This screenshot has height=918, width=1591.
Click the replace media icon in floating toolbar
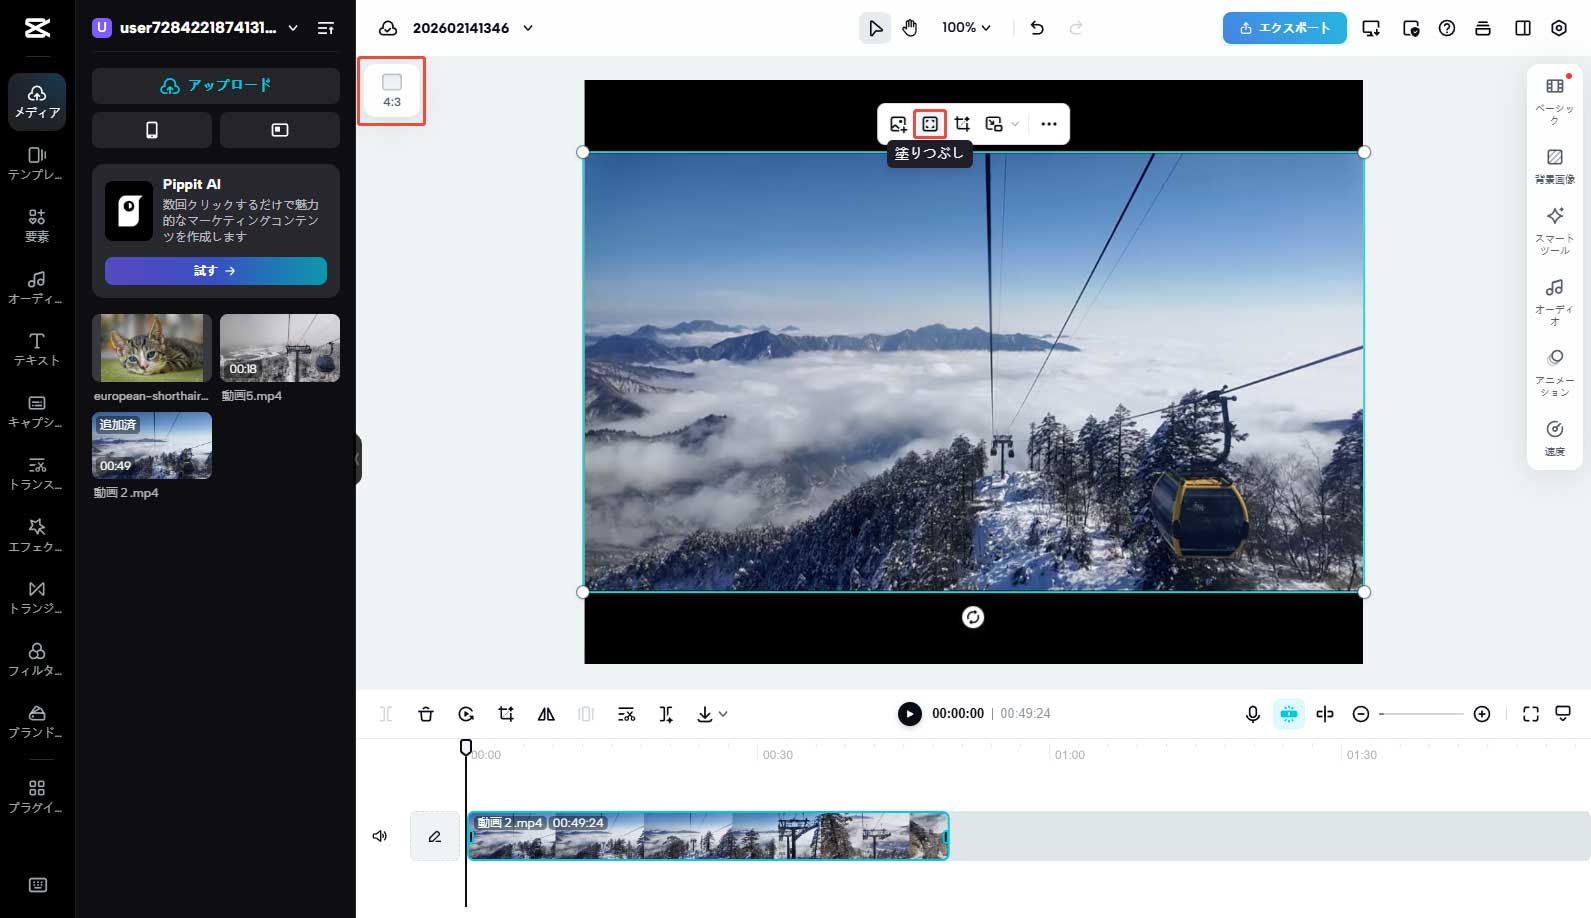(x=898, y=124)
